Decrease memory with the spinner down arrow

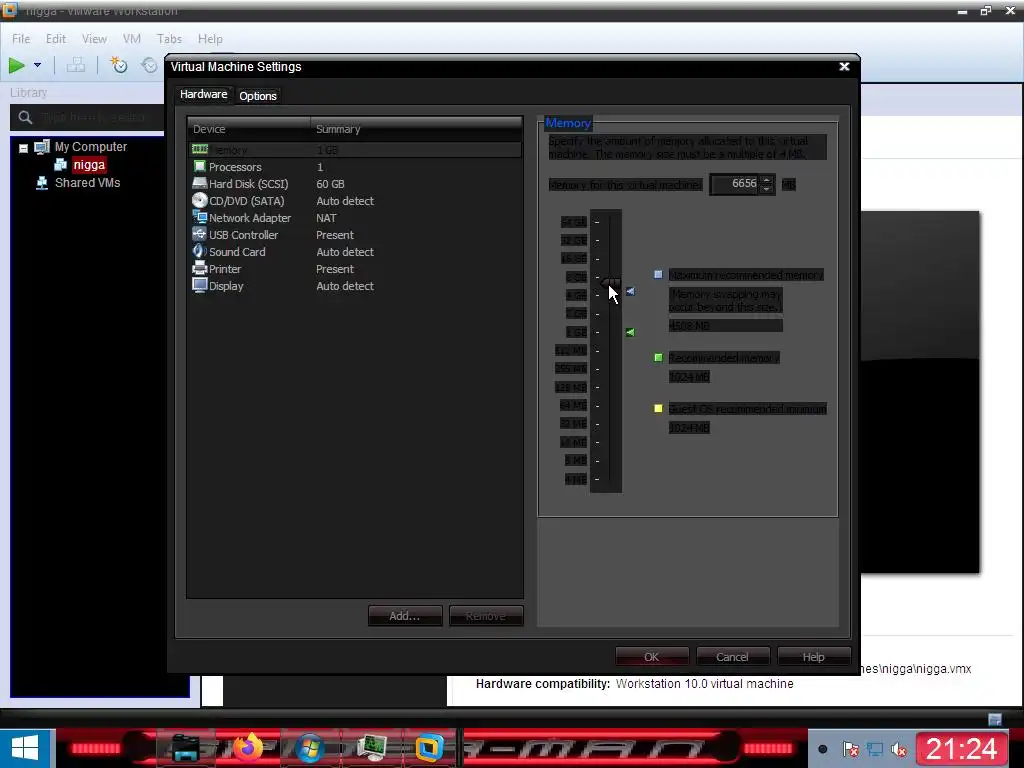pos(767,189)
